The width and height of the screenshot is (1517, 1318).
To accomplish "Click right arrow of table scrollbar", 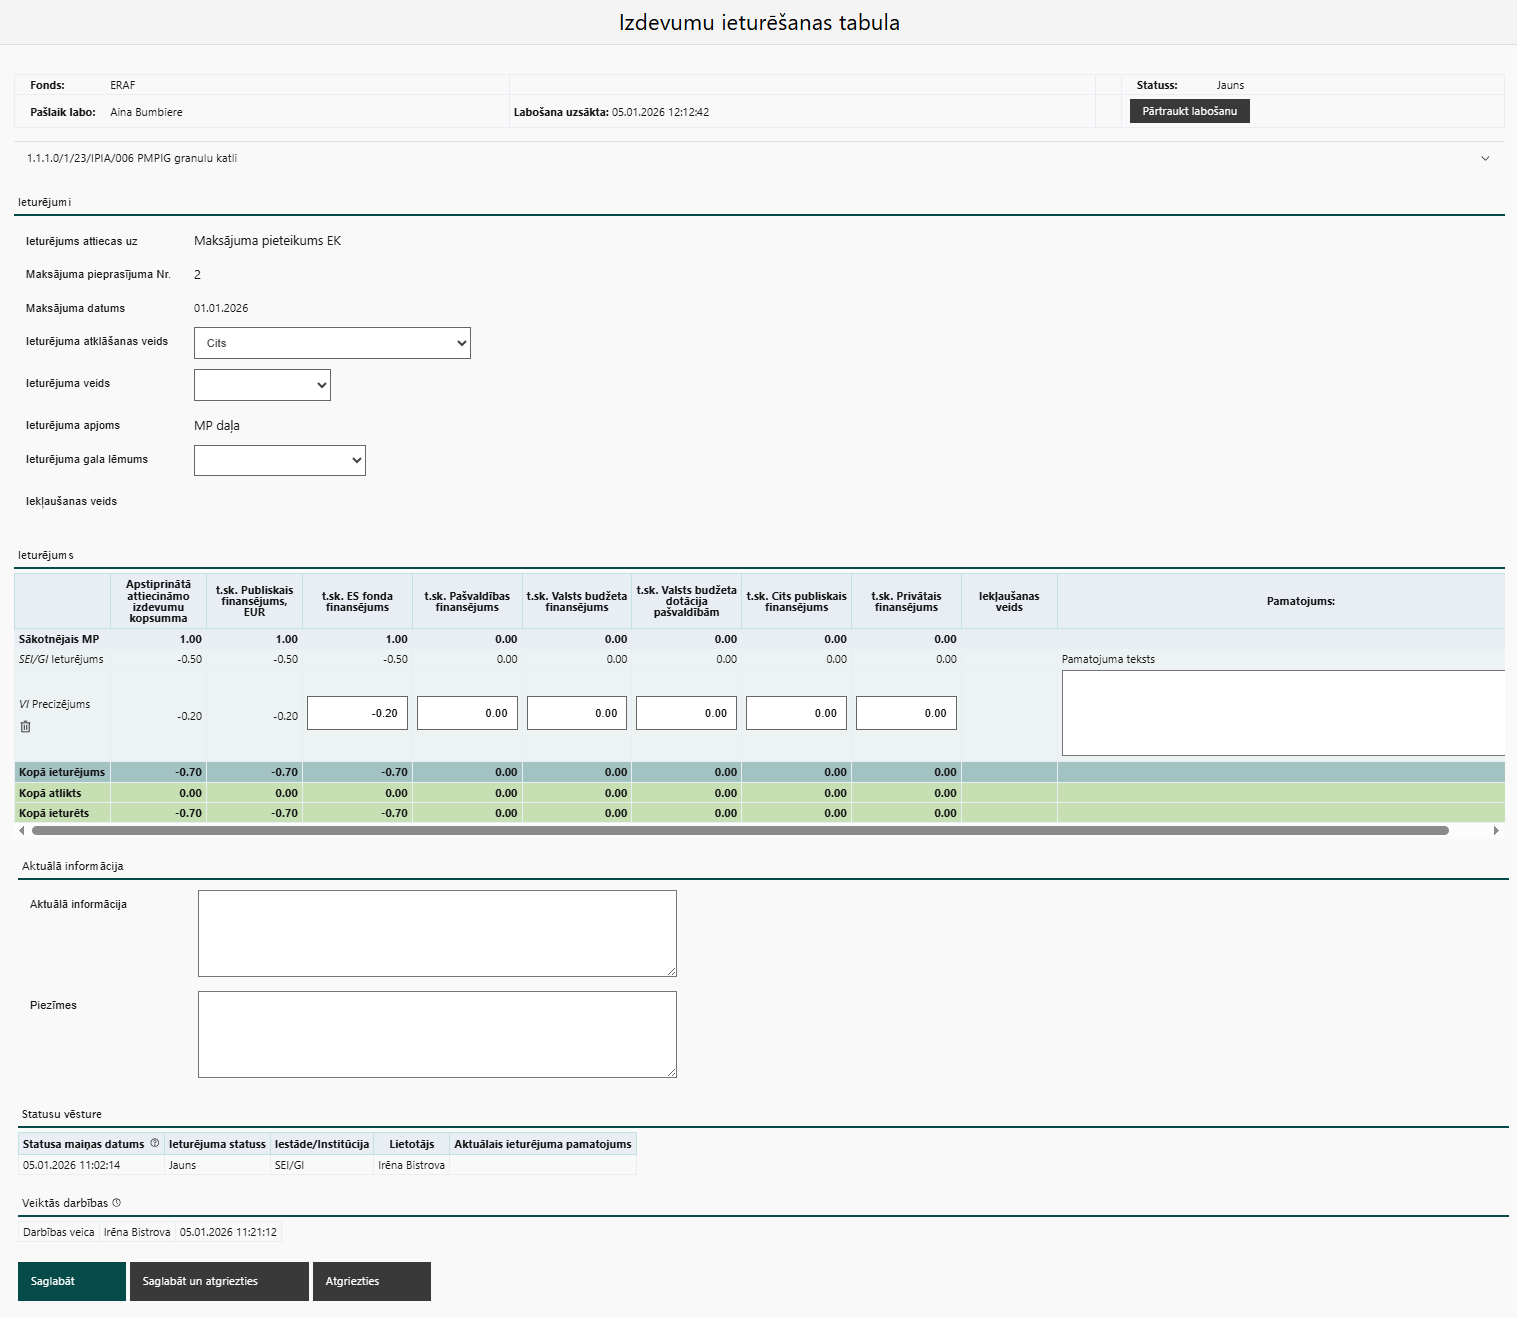I will click(1496, 831).
